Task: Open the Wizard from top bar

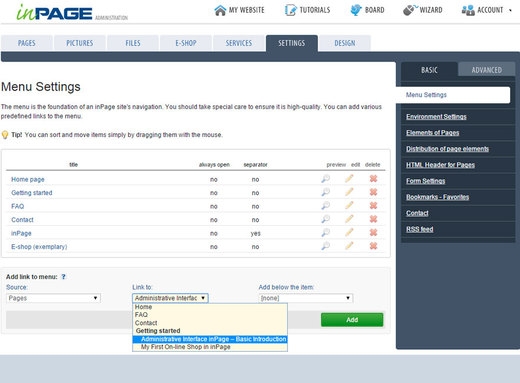Action: [423, 10]
